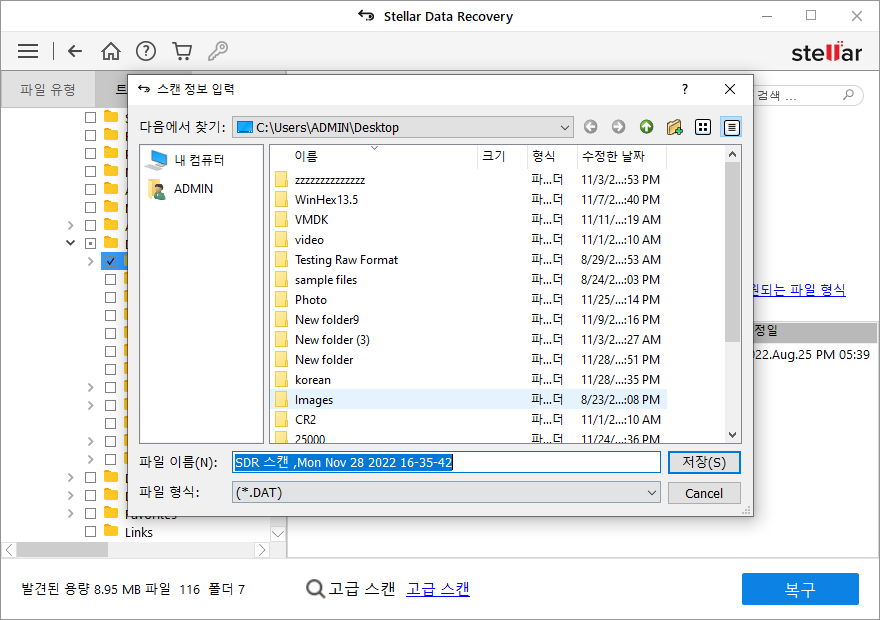Switch the dialog to detail view
Screen dimensions: 880x620
coord(731,127)
